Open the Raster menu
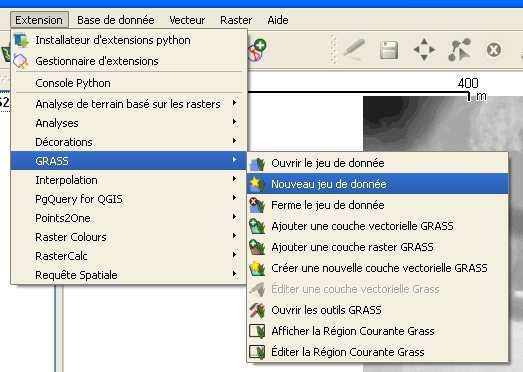The width and height of the screenshot is (523, 372). (236, 20)
